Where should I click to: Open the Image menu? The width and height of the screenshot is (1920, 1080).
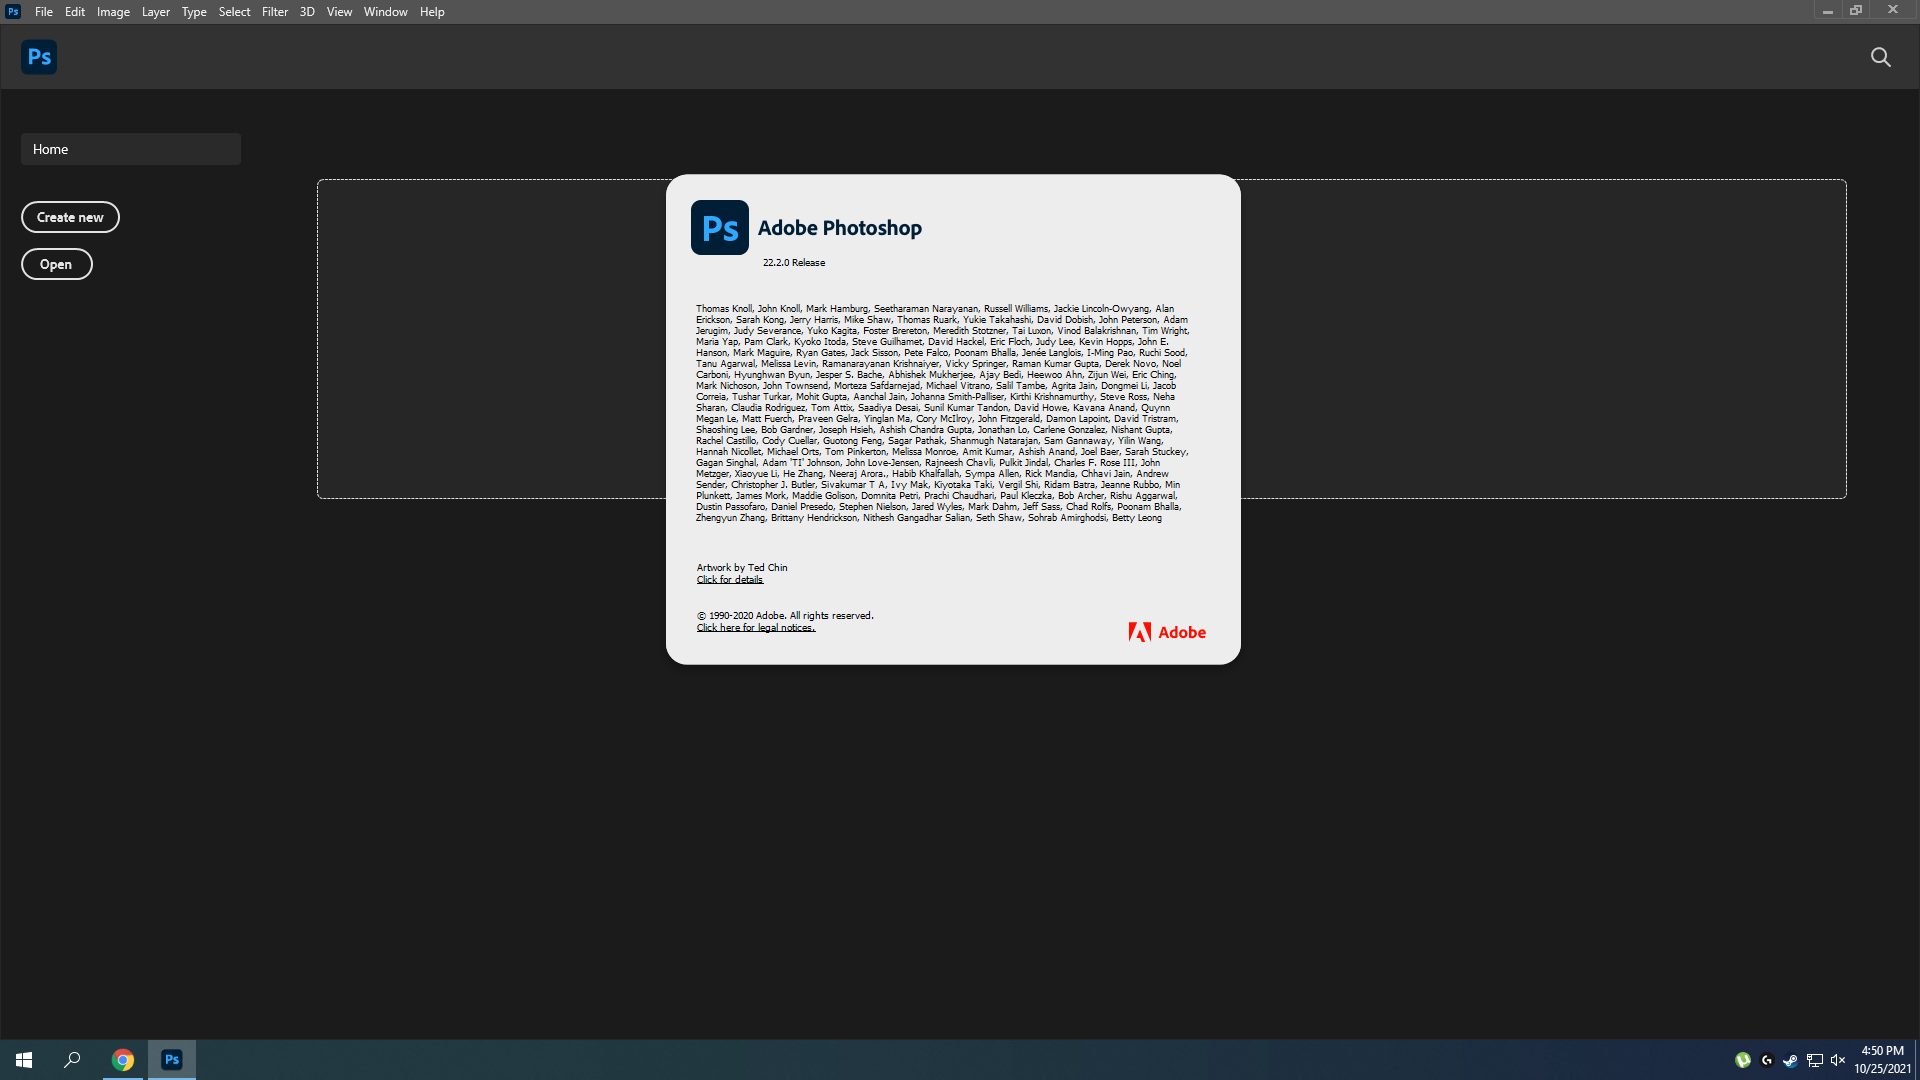(x=113, y=12)
